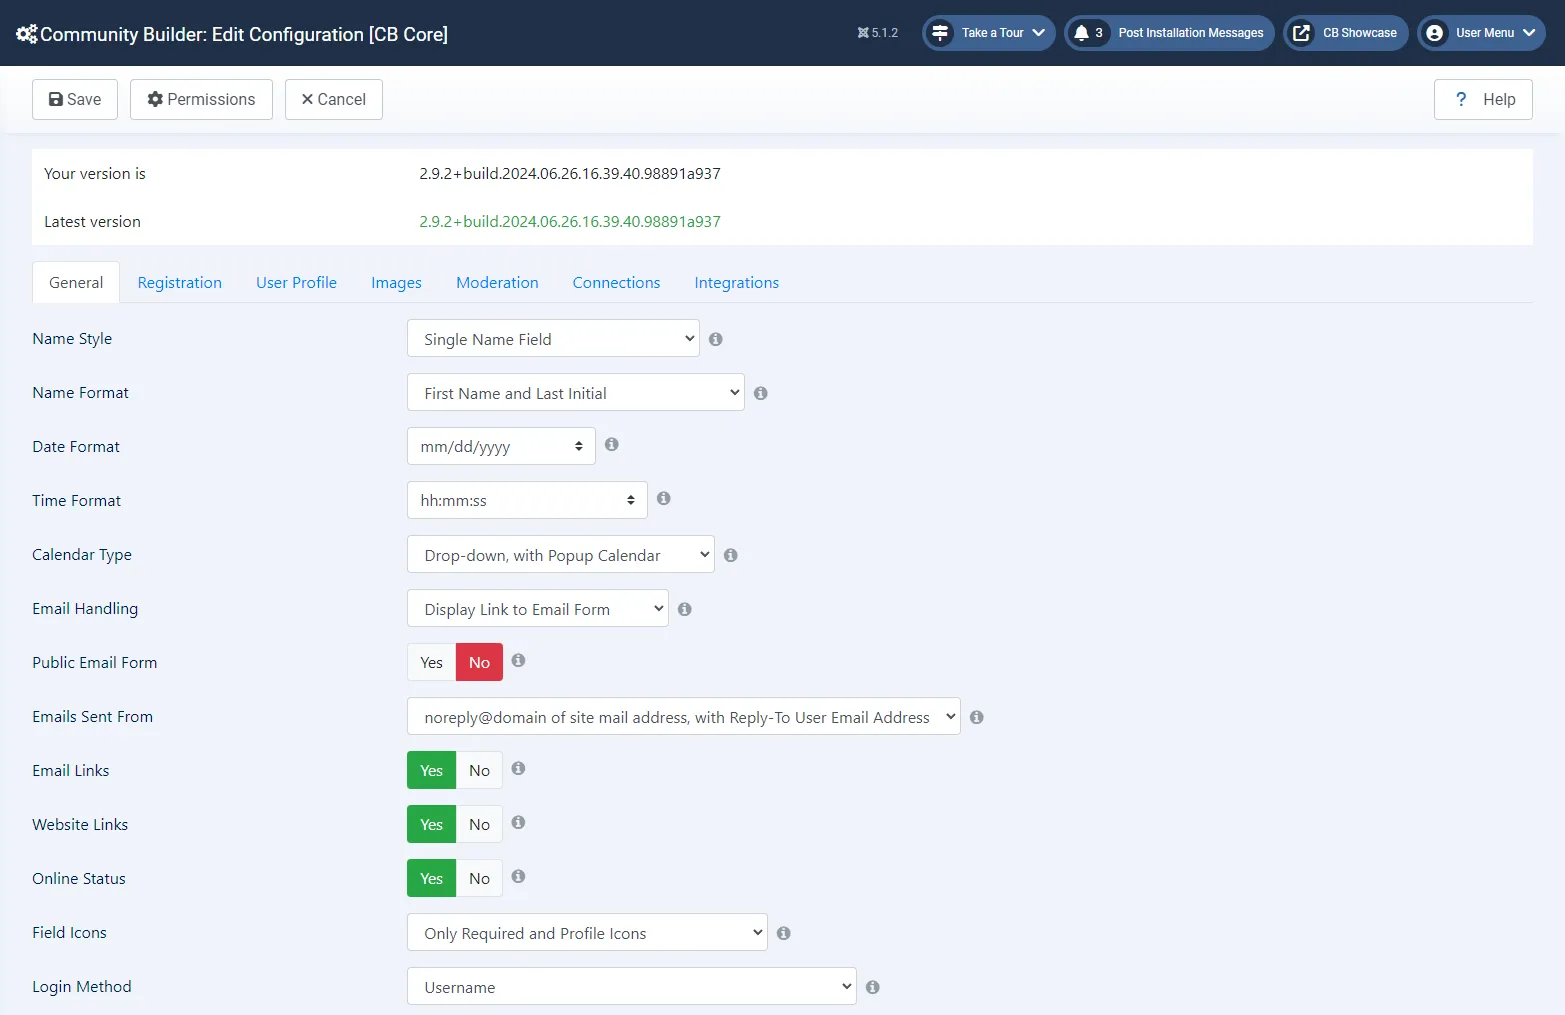Viewport: 1565px width, 1015px height.
Task: Set Public Email Form to Yes
Action: tap(431, 662)
